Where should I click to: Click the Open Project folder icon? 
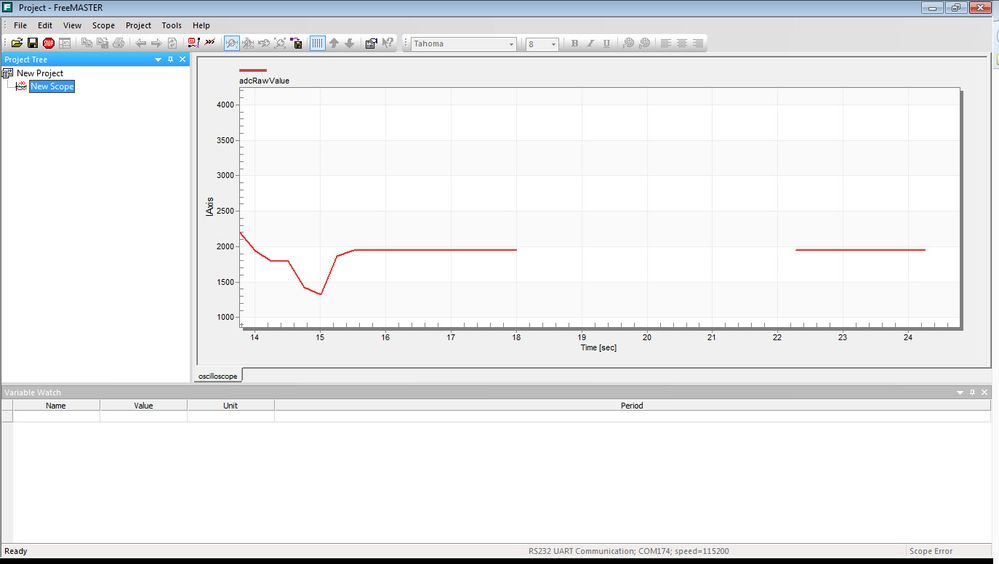click(x=17, y=43)
